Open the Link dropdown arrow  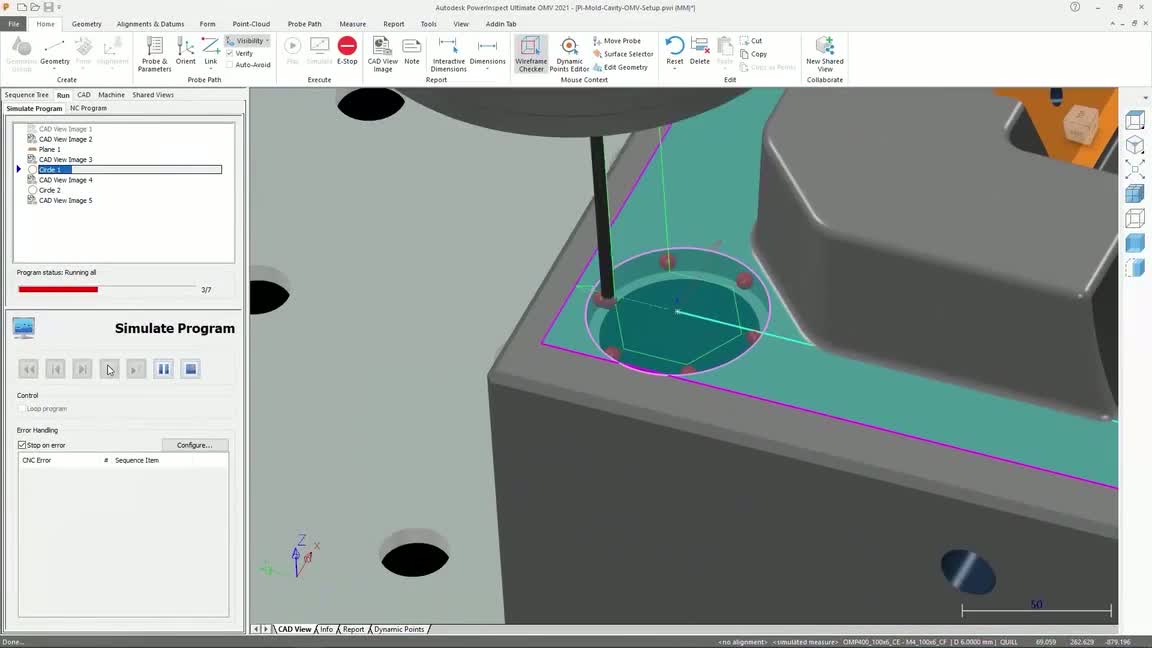click(x=211, y=69)
